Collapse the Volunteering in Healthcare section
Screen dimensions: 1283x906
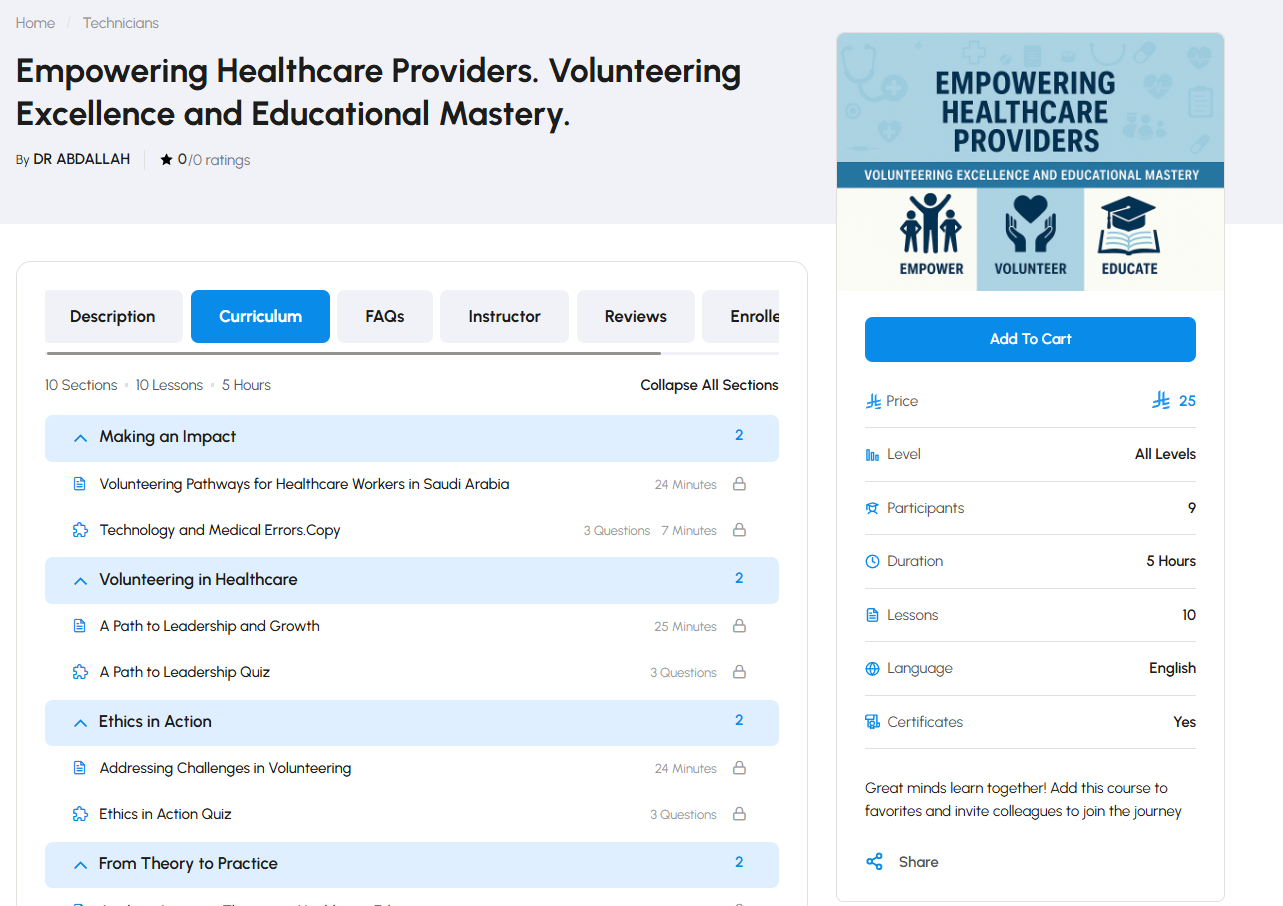[80, 580]
